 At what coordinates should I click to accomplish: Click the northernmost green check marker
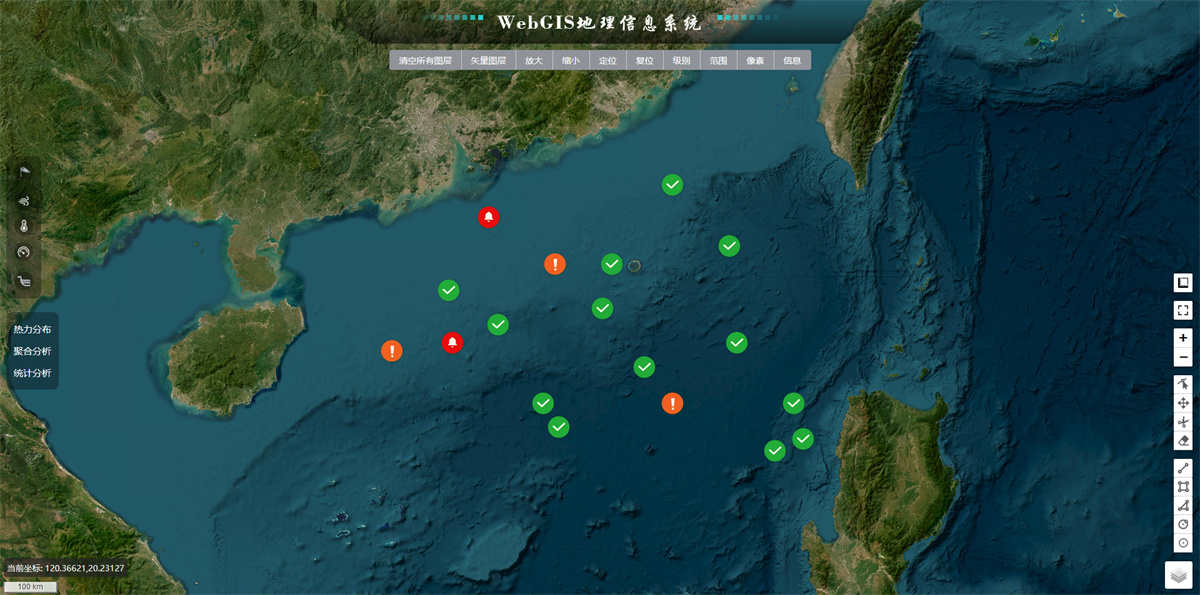coord(673,185)
